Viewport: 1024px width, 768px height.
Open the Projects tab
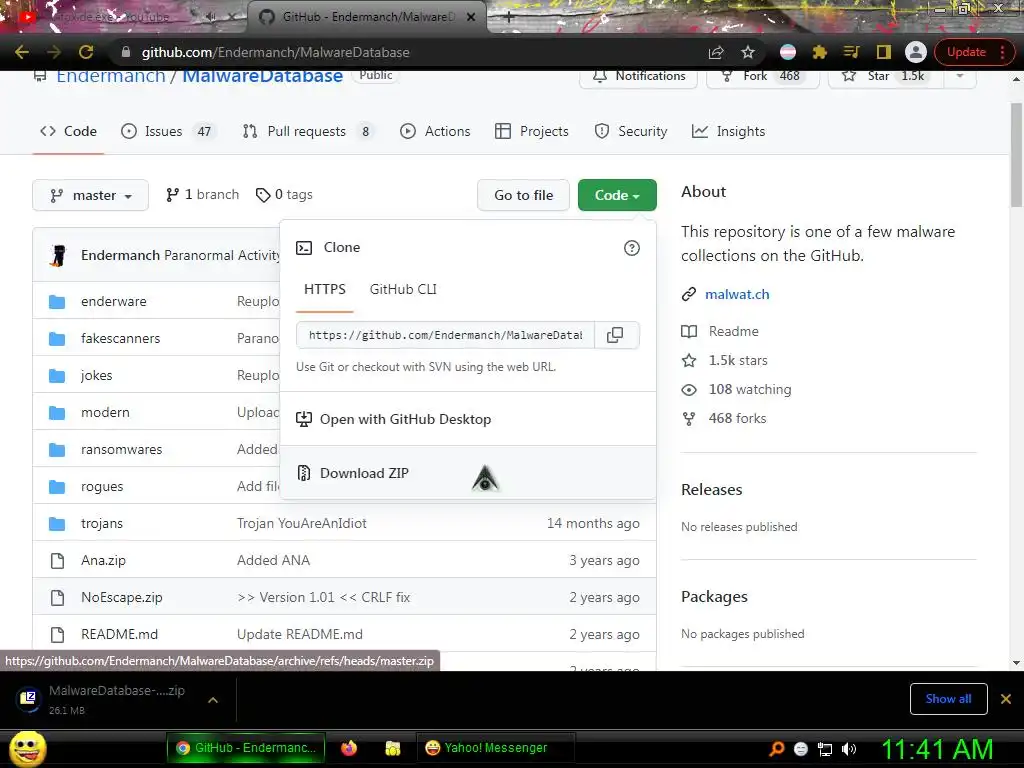tap(532, 131)
